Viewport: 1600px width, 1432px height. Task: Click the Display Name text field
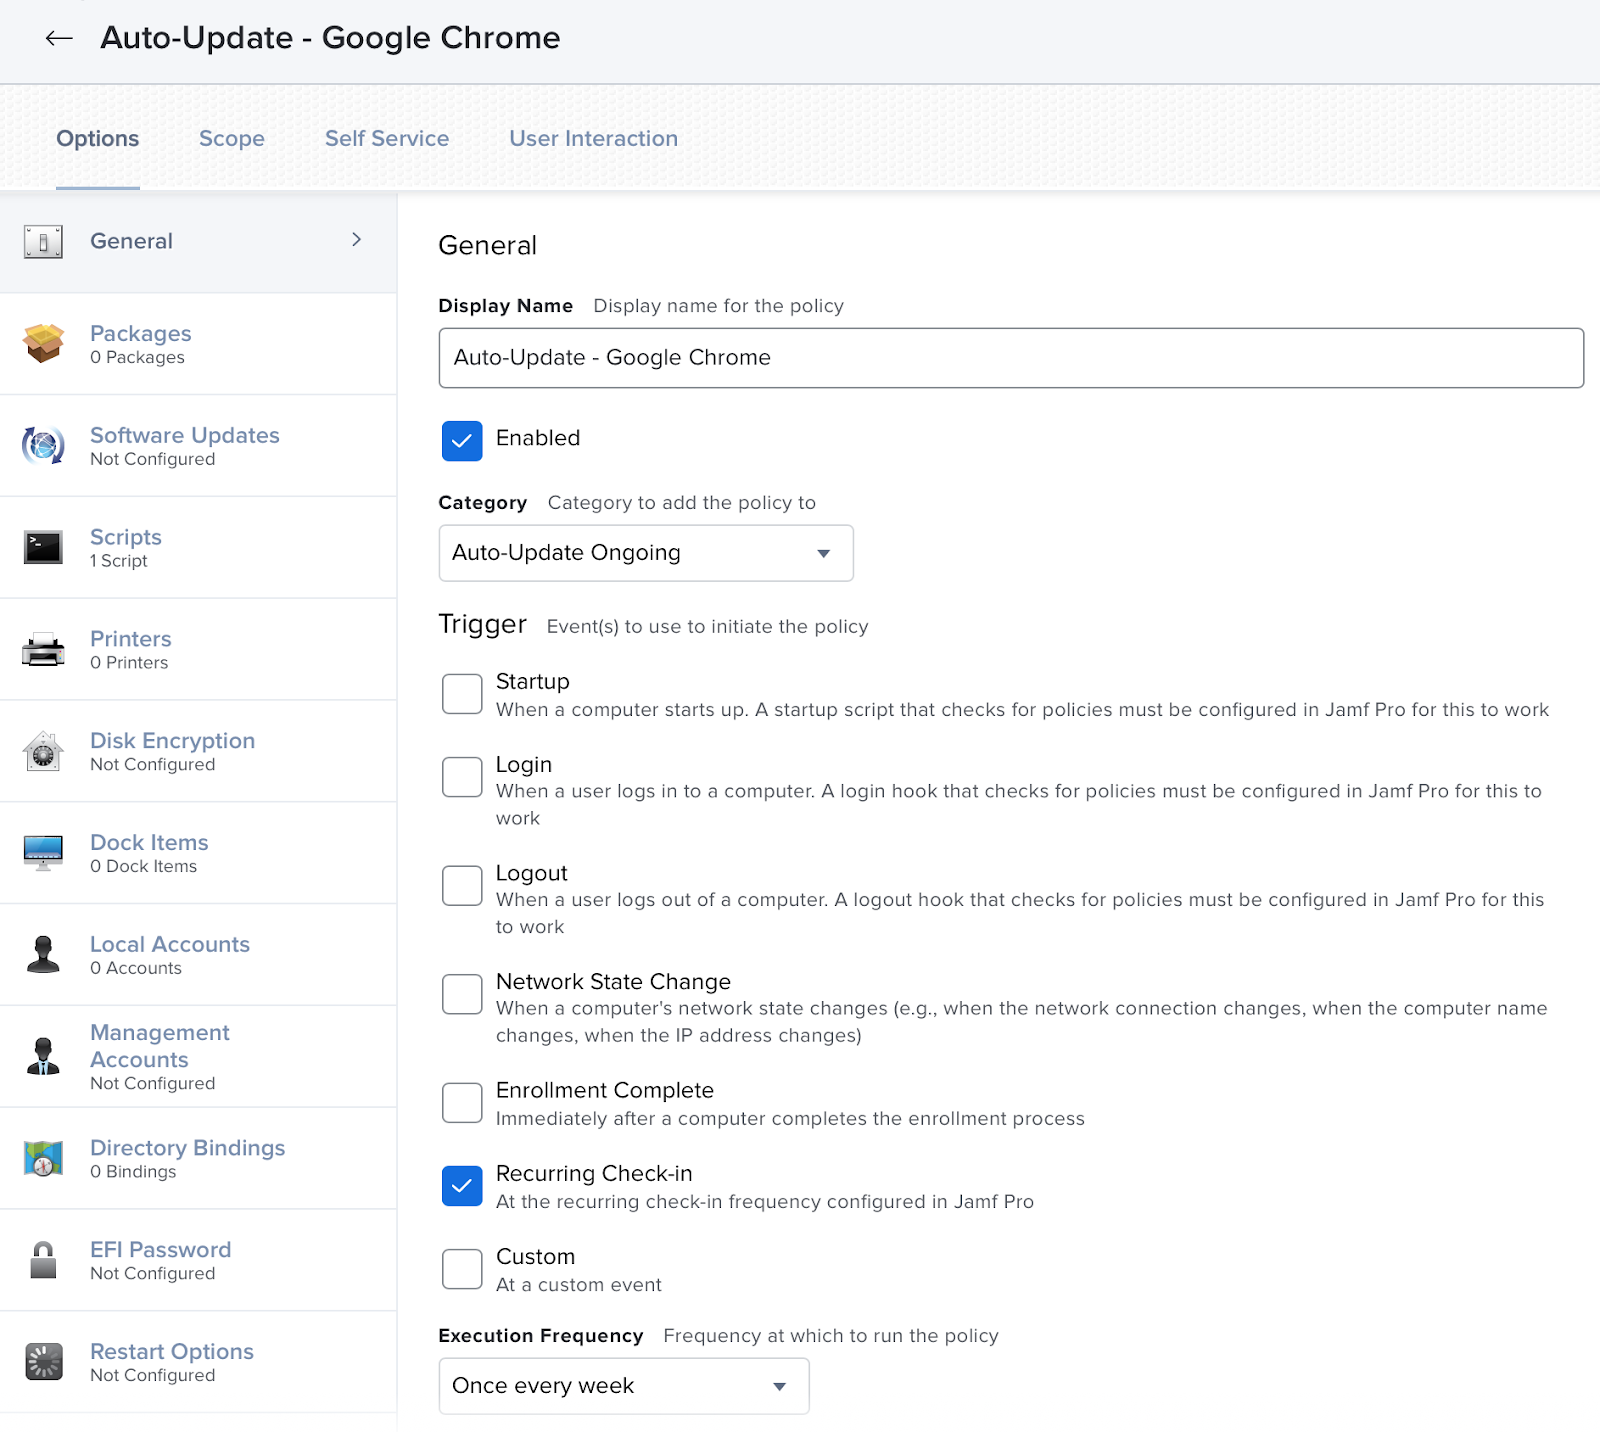pyautogui.click(x=1010, y=358)
